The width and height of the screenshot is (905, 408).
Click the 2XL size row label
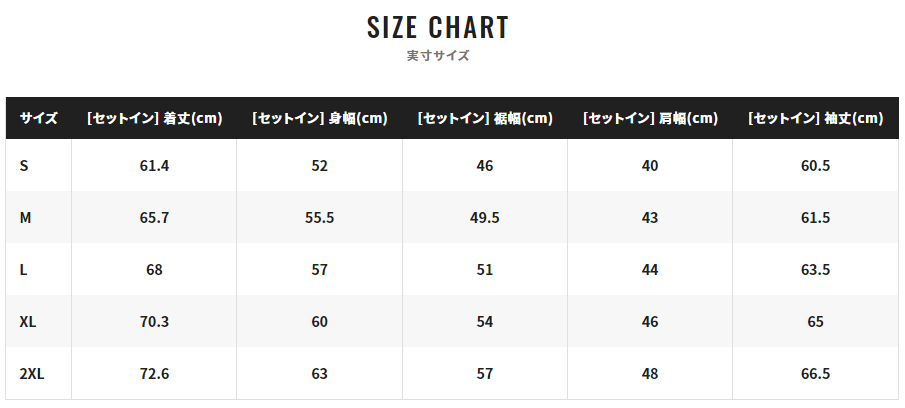coord(32,373)
